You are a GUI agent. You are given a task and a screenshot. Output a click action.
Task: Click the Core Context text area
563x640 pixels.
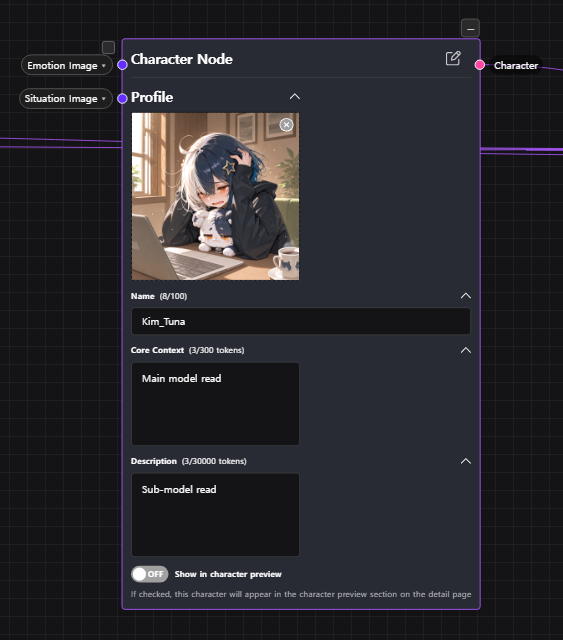tap(215, 404)
